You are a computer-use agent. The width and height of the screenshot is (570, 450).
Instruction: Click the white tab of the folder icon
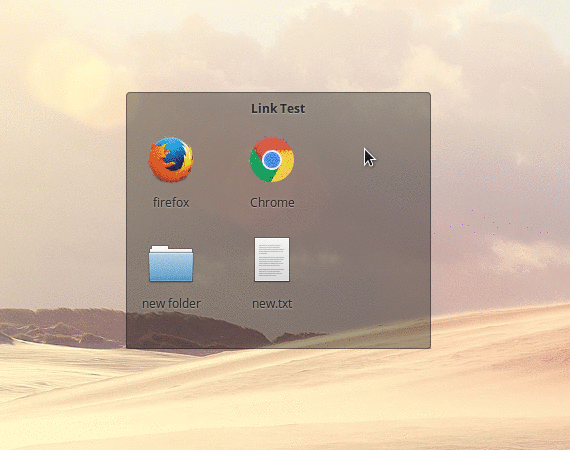coord(160,248)
